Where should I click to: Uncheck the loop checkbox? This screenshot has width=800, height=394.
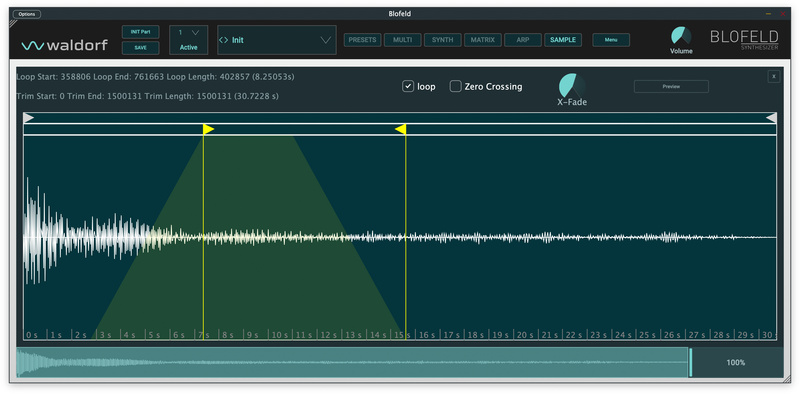pos(408,86)
